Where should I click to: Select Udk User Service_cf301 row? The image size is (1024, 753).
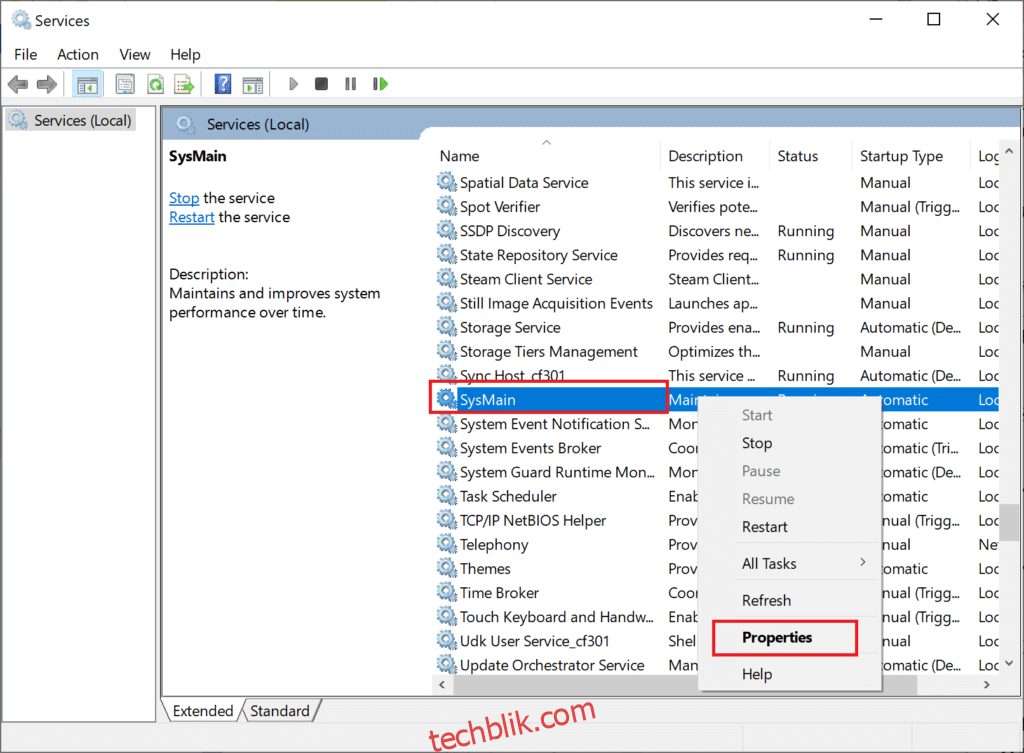(716, 641)
